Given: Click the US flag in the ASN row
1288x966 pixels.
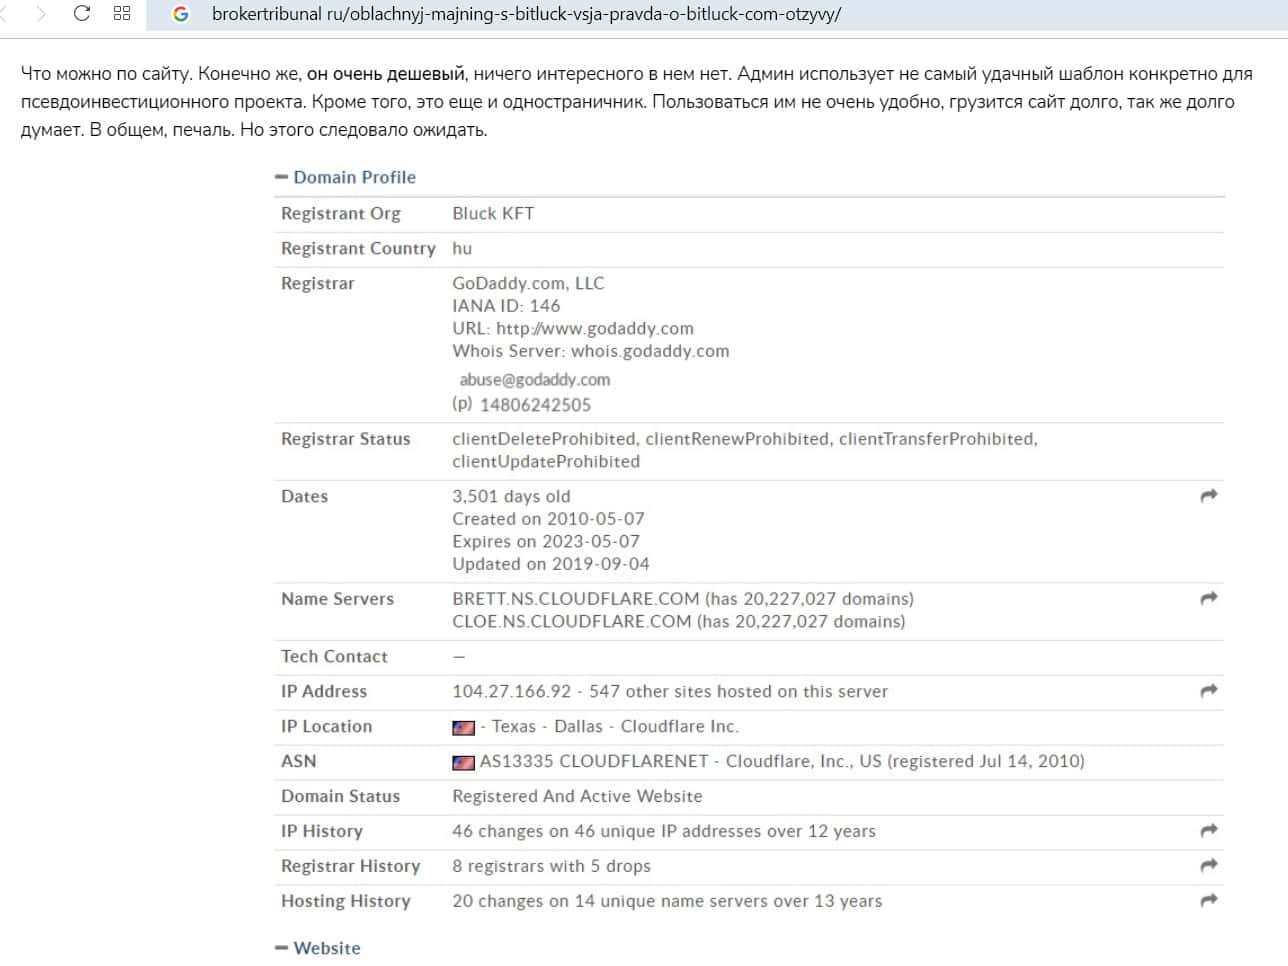Looking at the screenshot, I should click(463, 762).
